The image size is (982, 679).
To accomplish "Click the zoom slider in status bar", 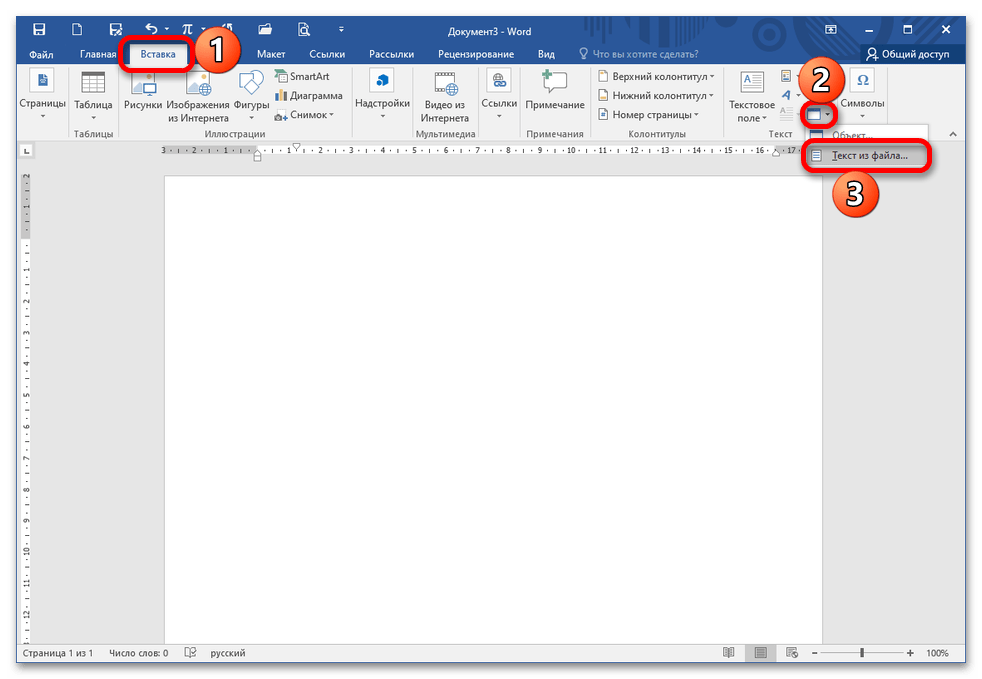I will click(x=862, y=653).
